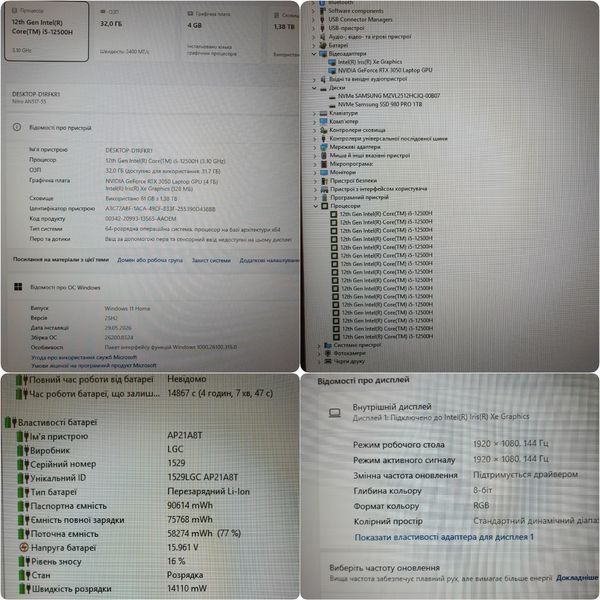
Task: Click the Системні пристрої icon
Action: (x=328, y=345)
